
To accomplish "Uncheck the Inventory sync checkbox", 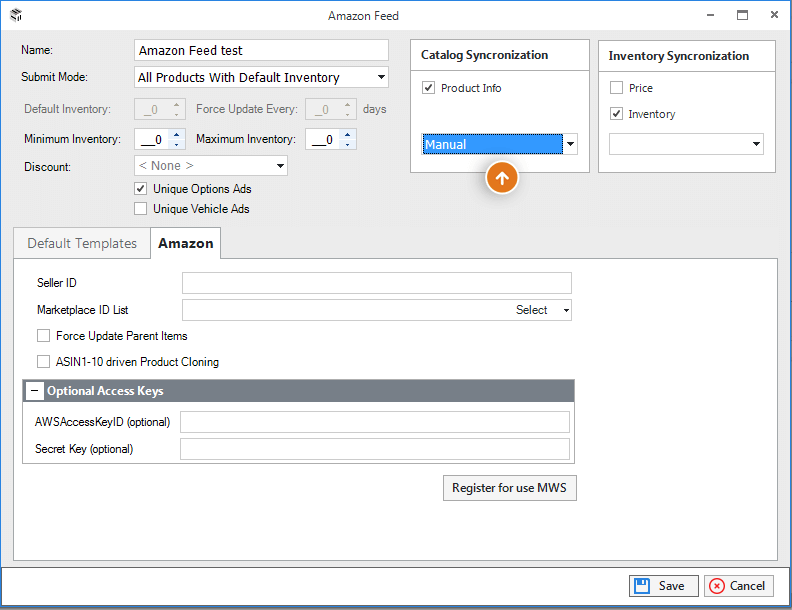I will point(616,114).
